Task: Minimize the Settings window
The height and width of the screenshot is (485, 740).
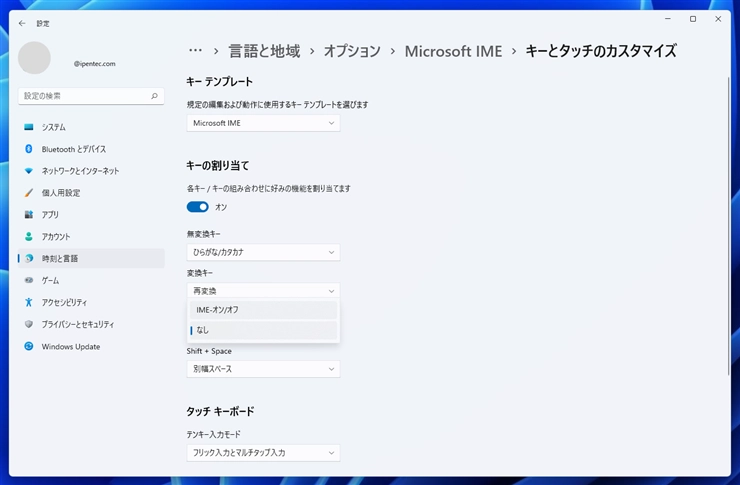Action: [668, 19]
